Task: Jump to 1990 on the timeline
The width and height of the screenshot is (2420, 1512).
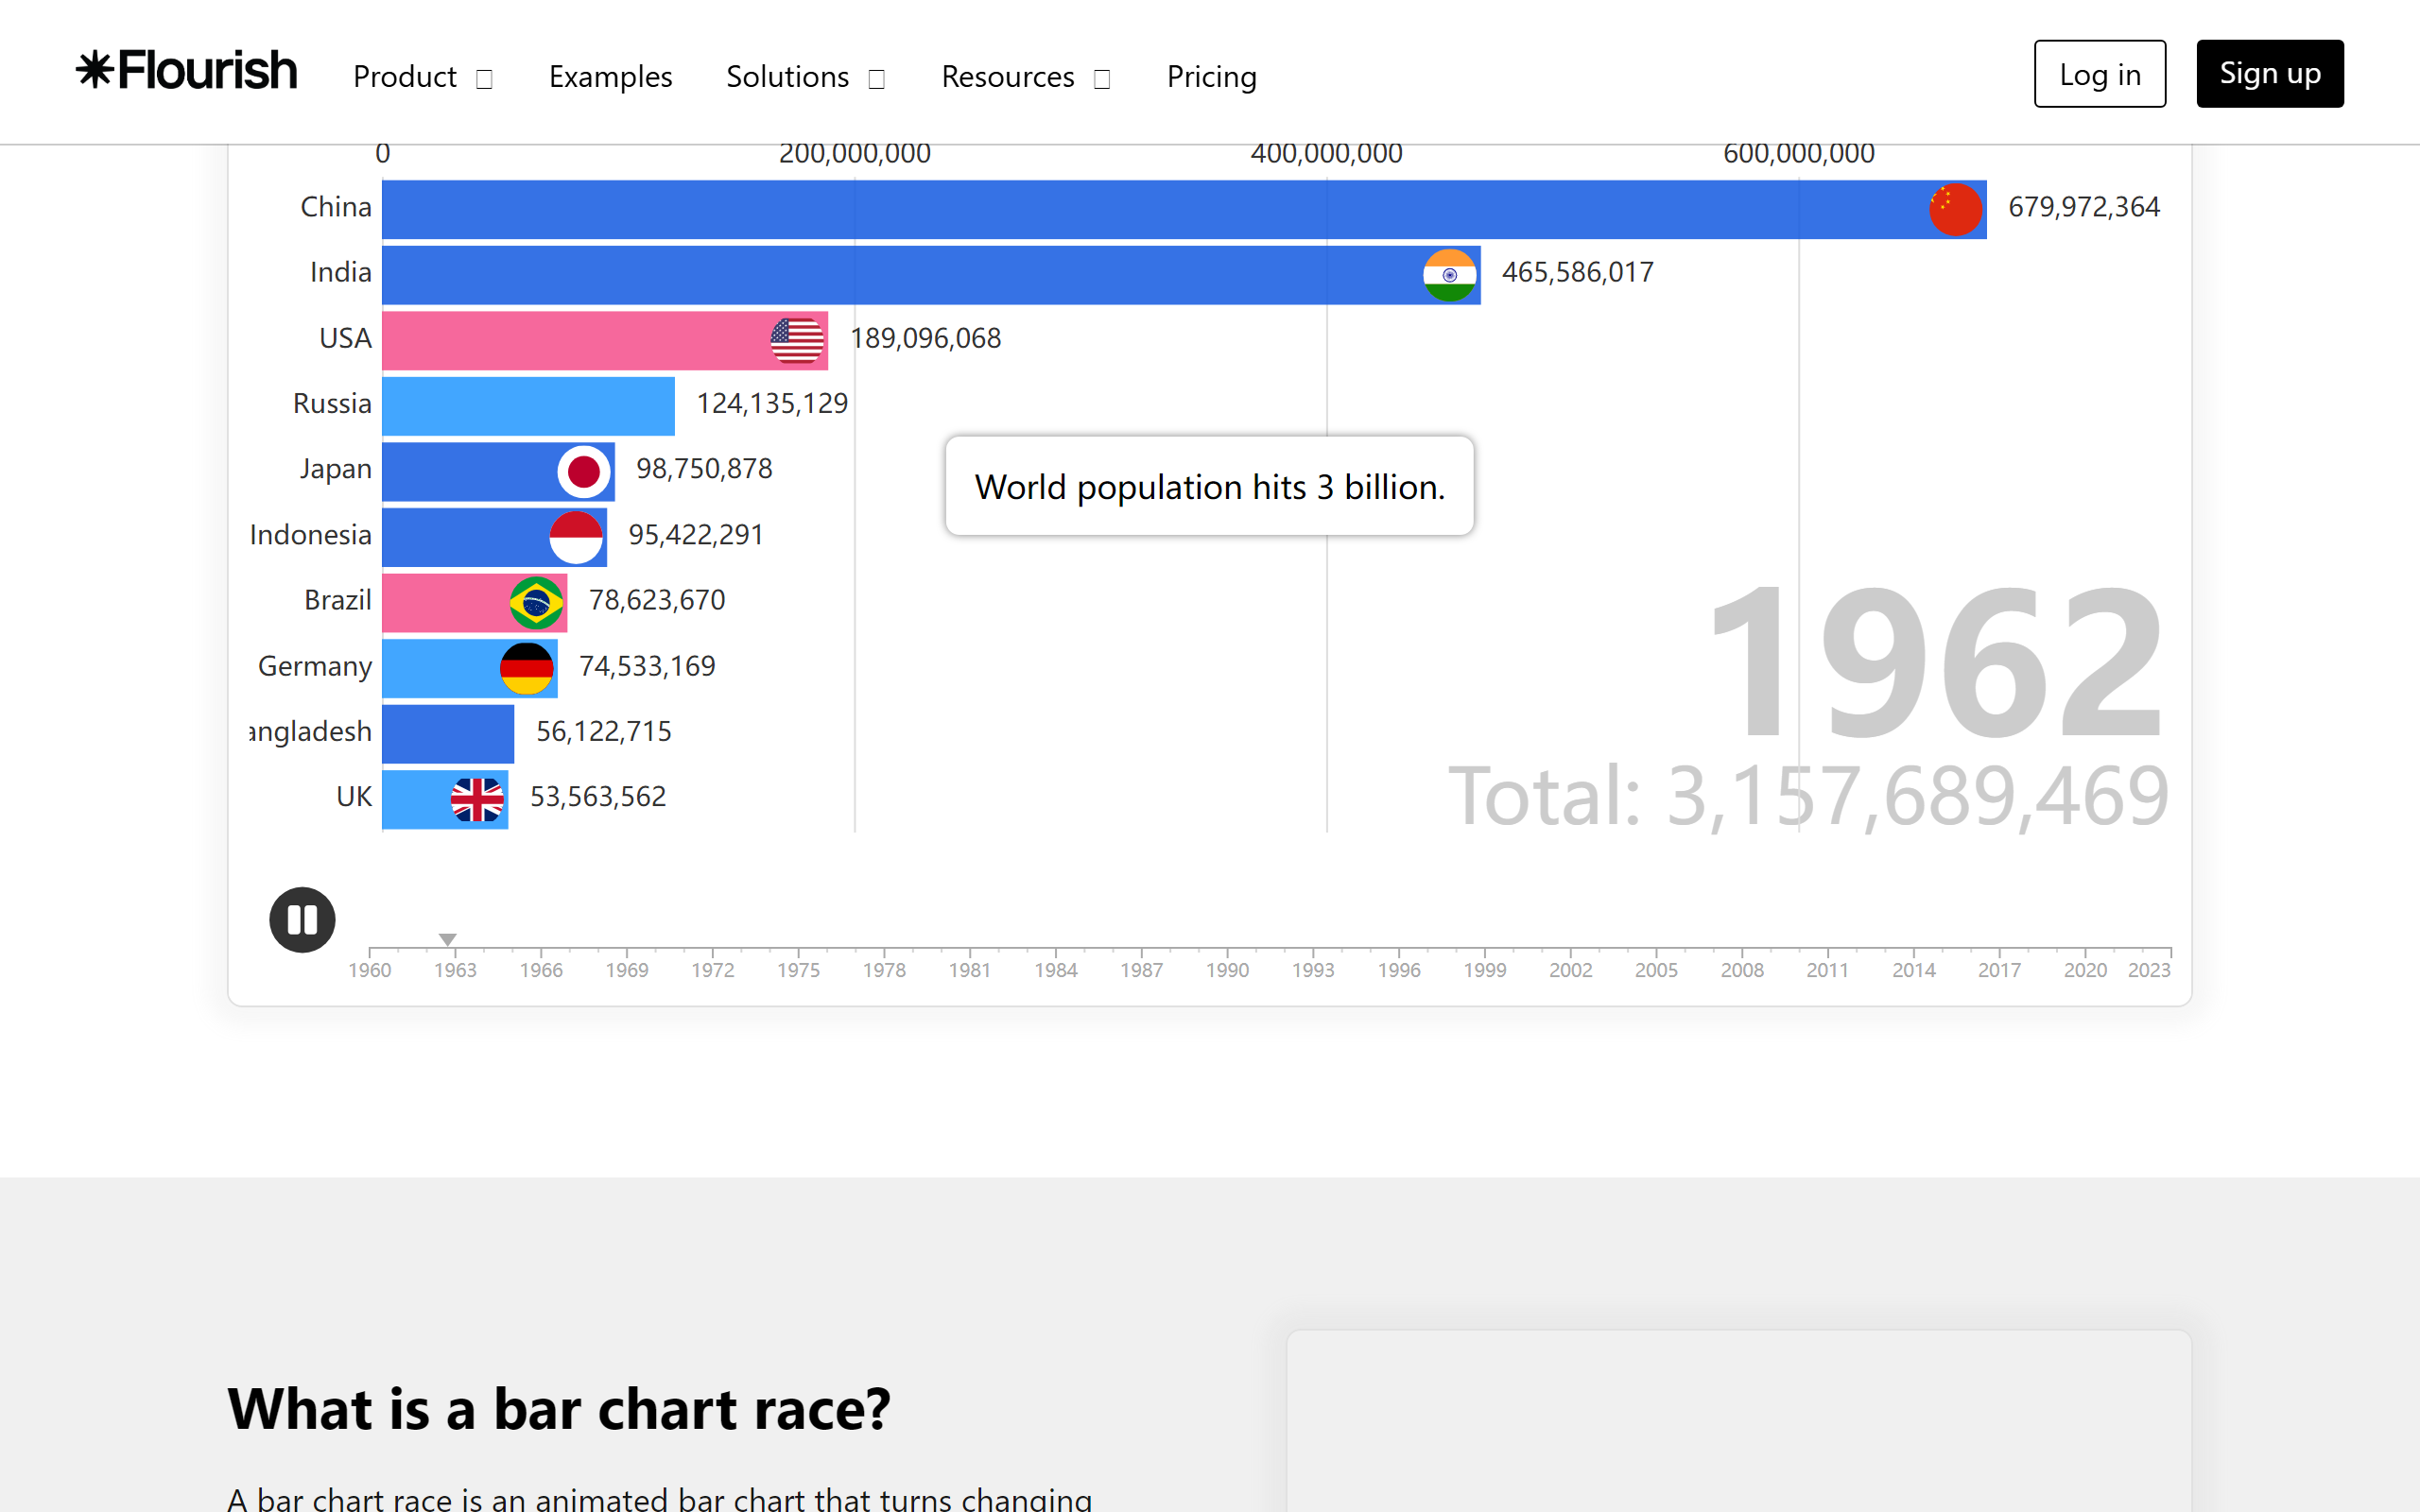Action: (1227, 970)
